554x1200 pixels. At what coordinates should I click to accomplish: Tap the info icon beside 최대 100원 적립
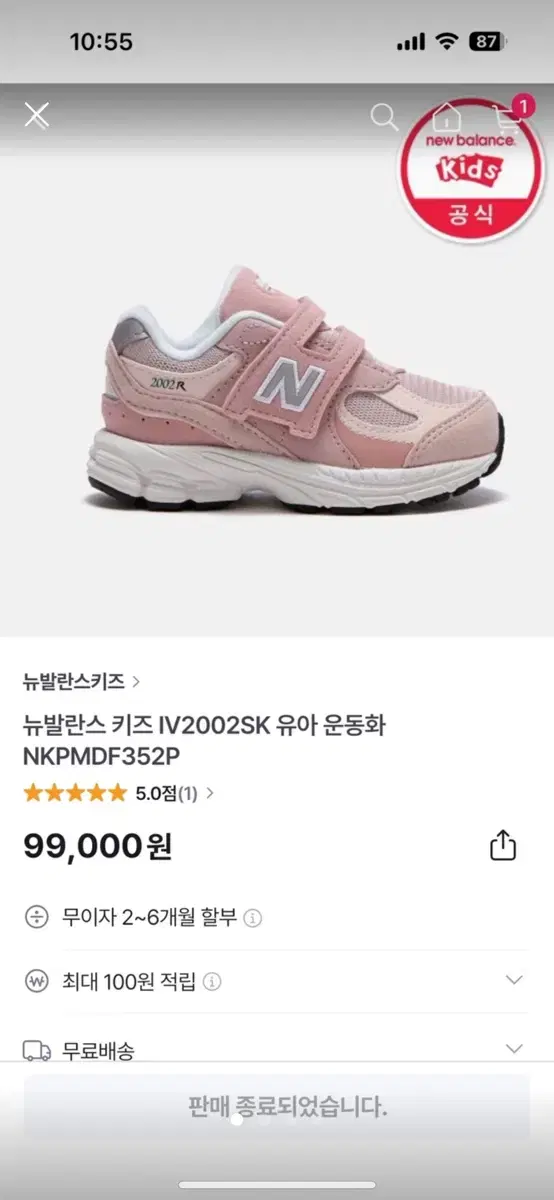pyautogui.click(x=213, y=982)
